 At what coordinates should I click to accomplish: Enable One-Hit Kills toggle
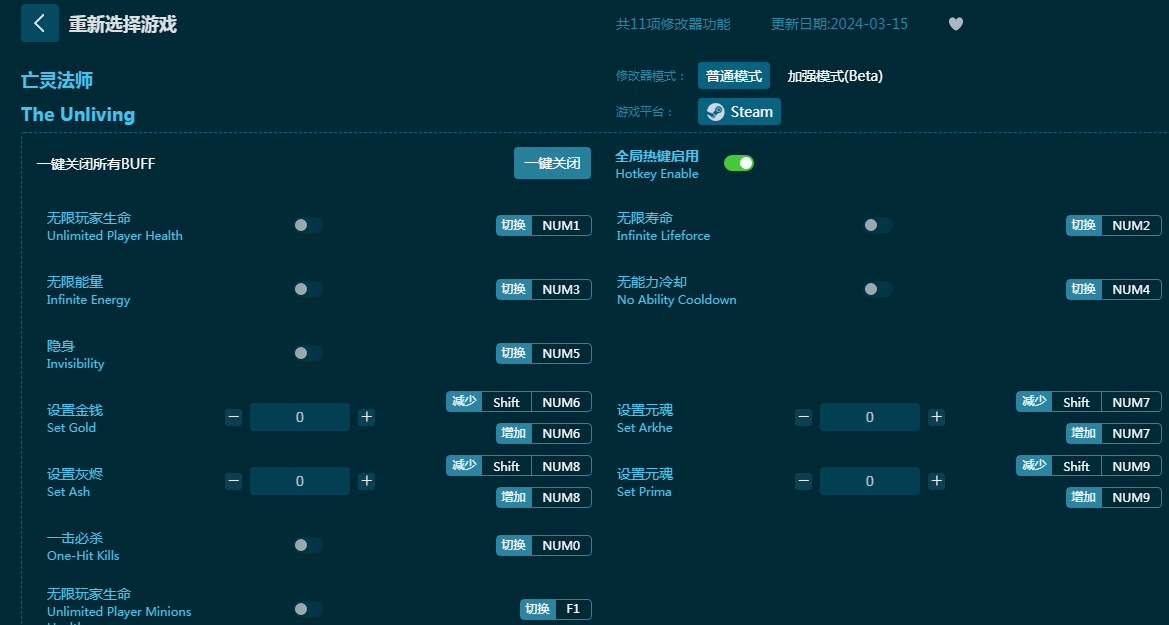point(308,545)
